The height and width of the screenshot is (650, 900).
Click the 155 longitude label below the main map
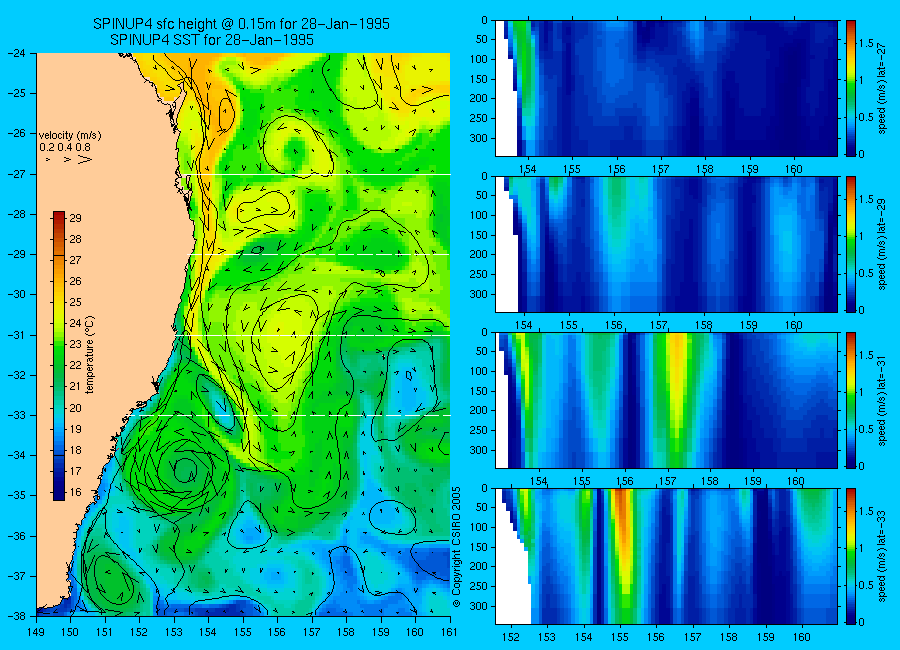coord(243,632)
